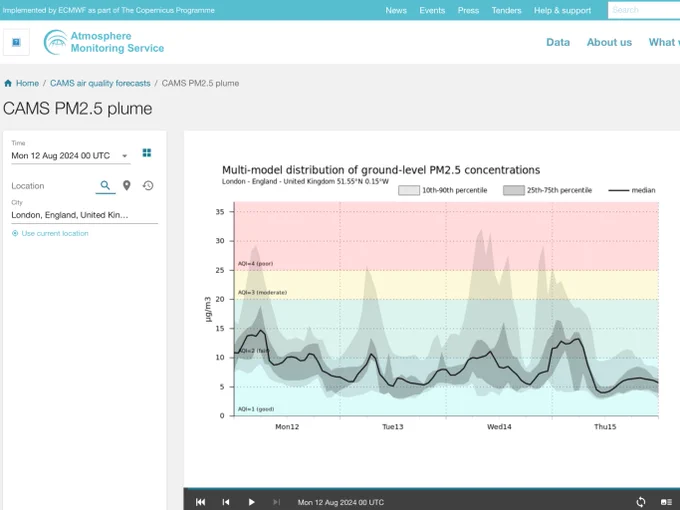Click the µg/m3 y-axis unit label

pos(208,309)
